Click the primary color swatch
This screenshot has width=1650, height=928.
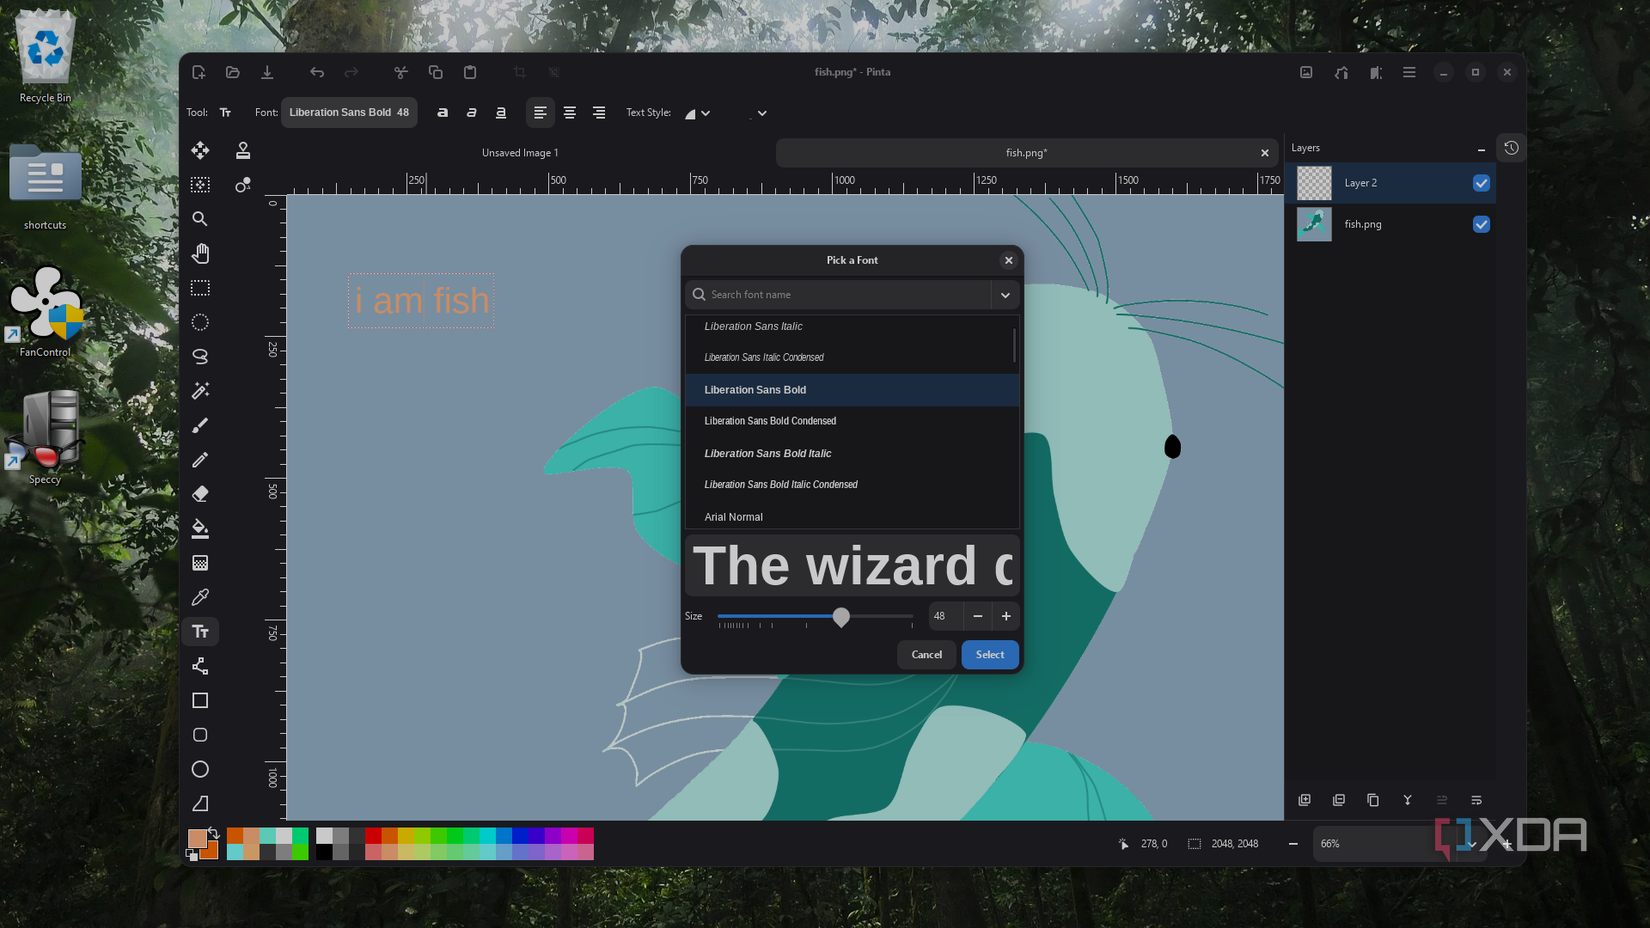point(197,838)
